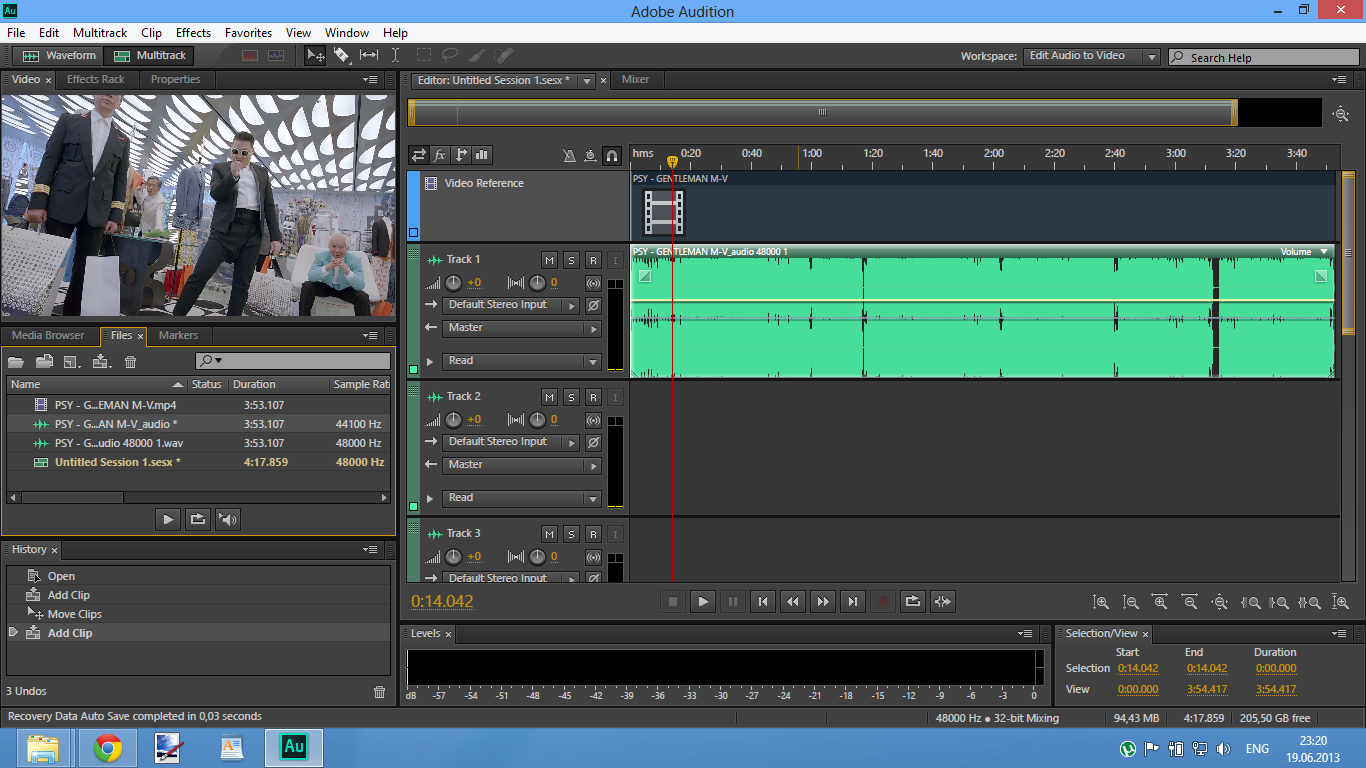Select the Razor tool in toolbar

[342, 56]
